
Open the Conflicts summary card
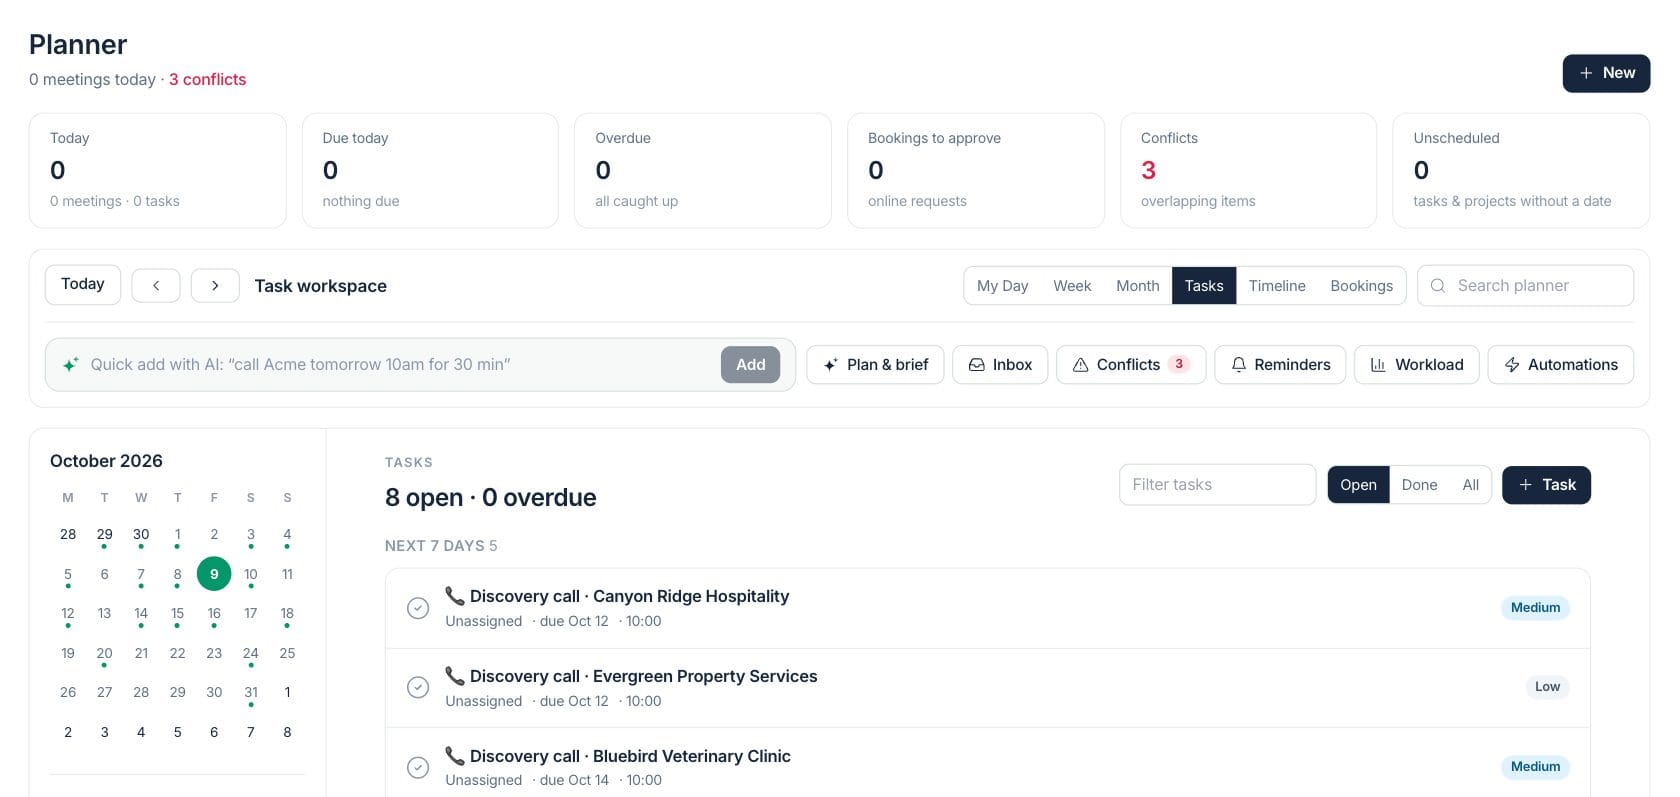1248,171
